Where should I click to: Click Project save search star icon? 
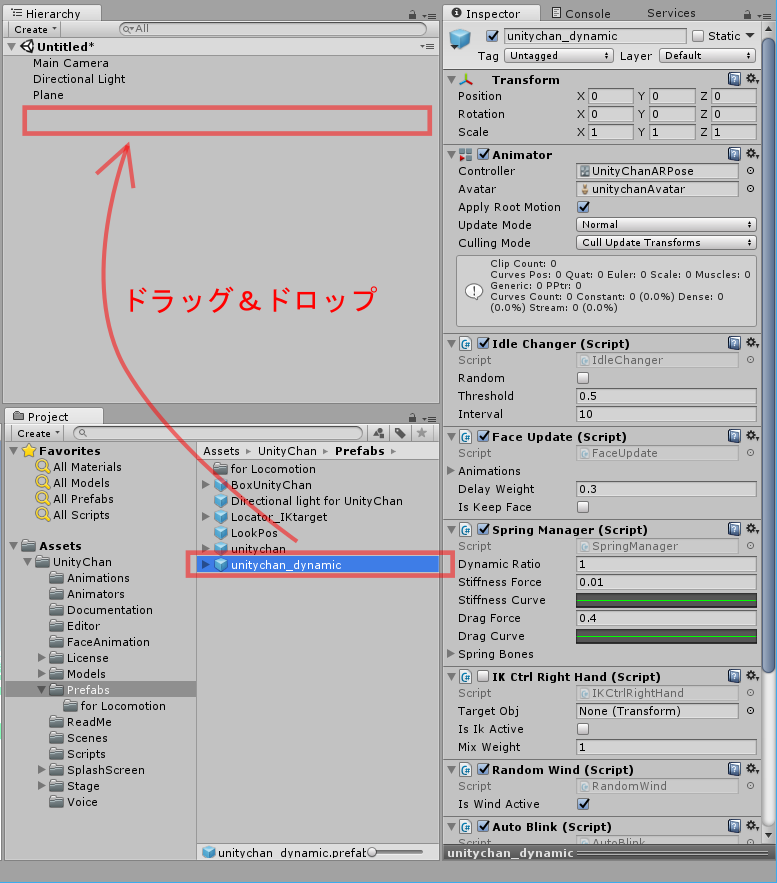point(421,433)
